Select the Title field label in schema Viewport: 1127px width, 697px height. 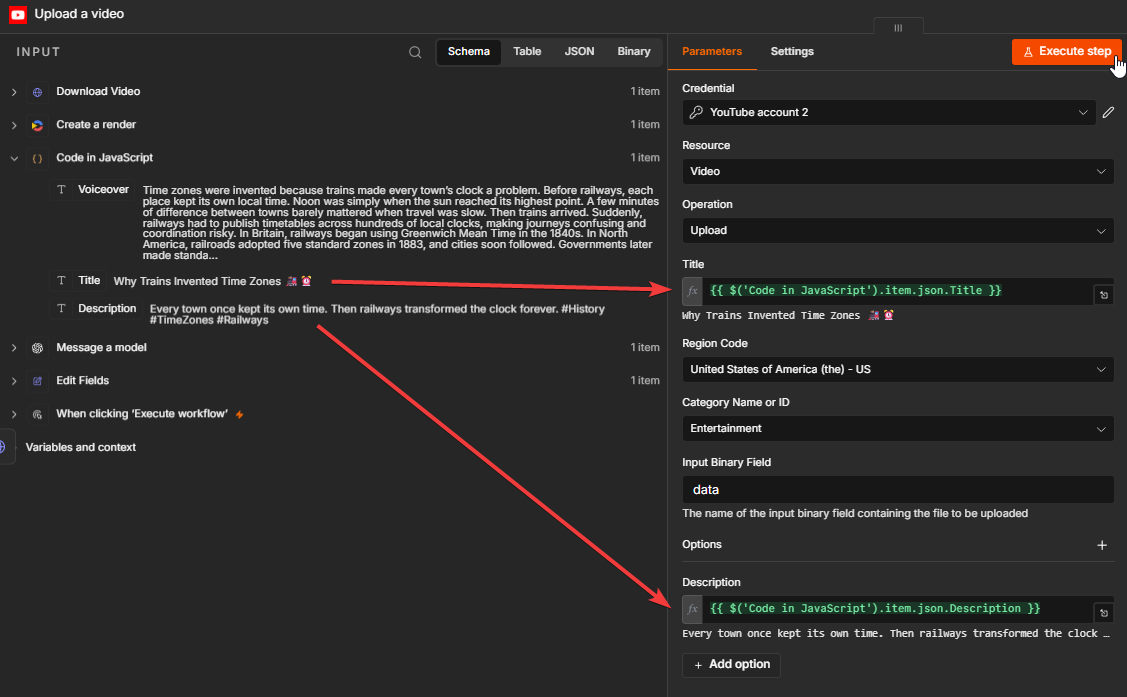pos(89,281)
